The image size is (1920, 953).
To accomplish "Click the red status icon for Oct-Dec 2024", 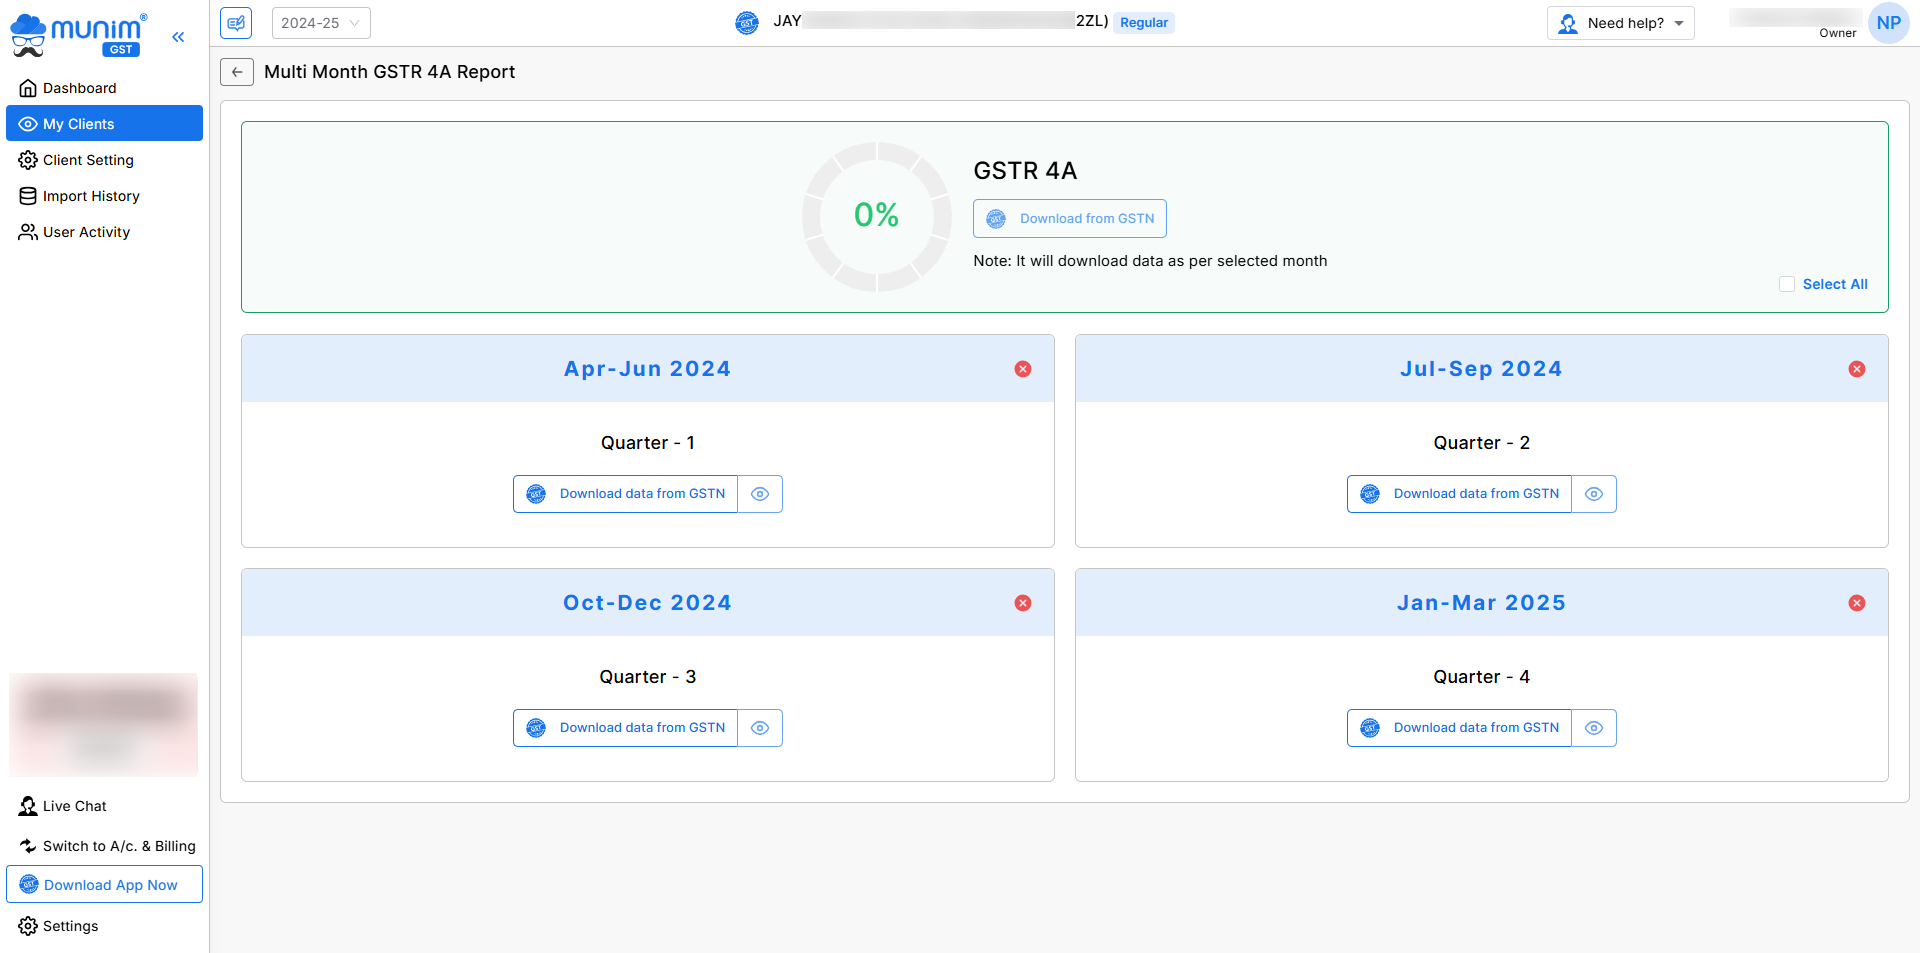I will click(1022, 603).
